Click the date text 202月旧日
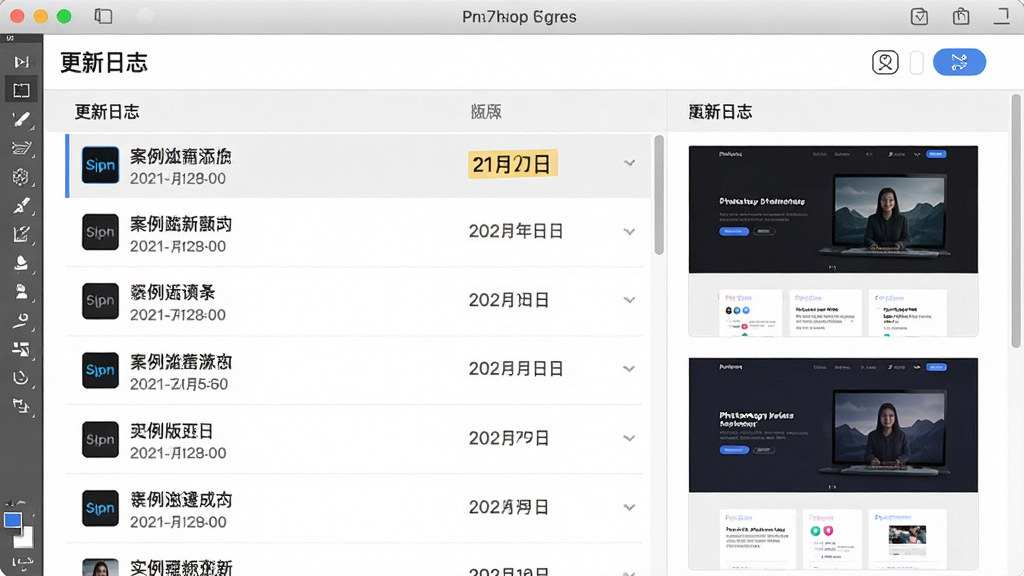The image size is (1024, 576). (509, 300)
